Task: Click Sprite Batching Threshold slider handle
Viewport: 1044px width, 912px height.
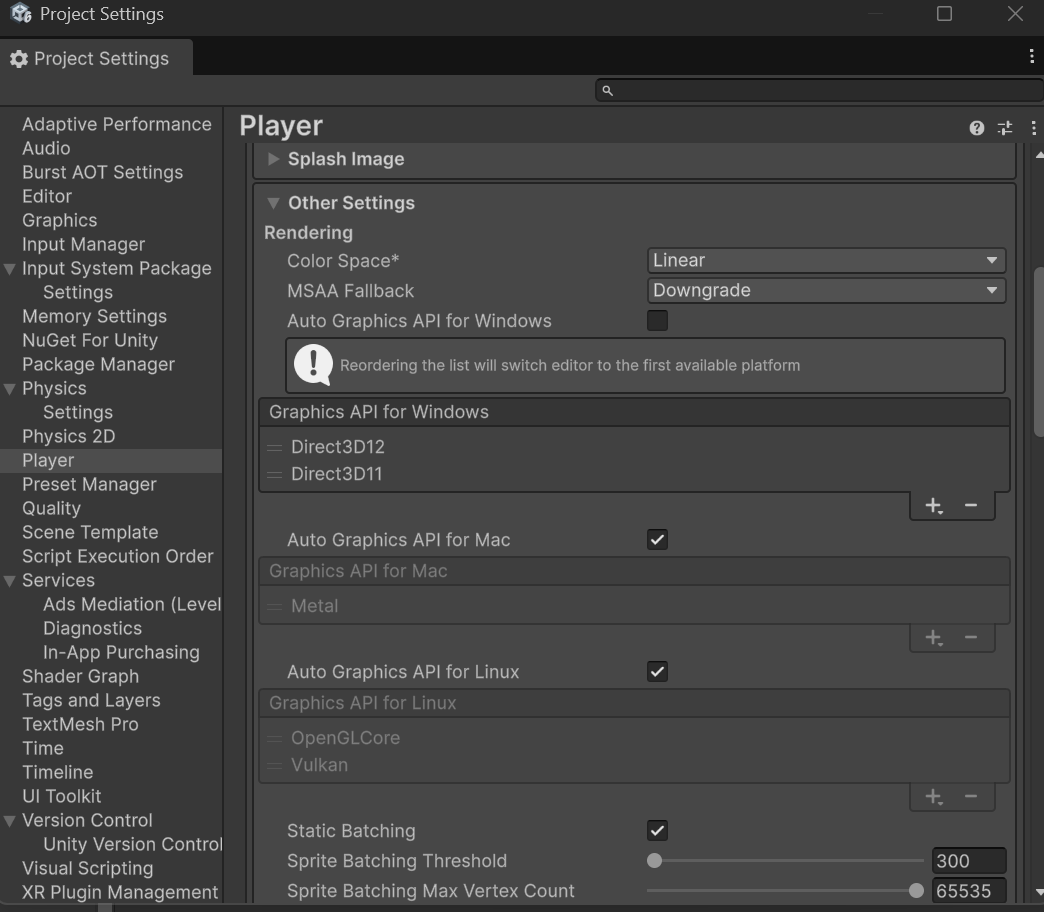Action: [654, 861]
